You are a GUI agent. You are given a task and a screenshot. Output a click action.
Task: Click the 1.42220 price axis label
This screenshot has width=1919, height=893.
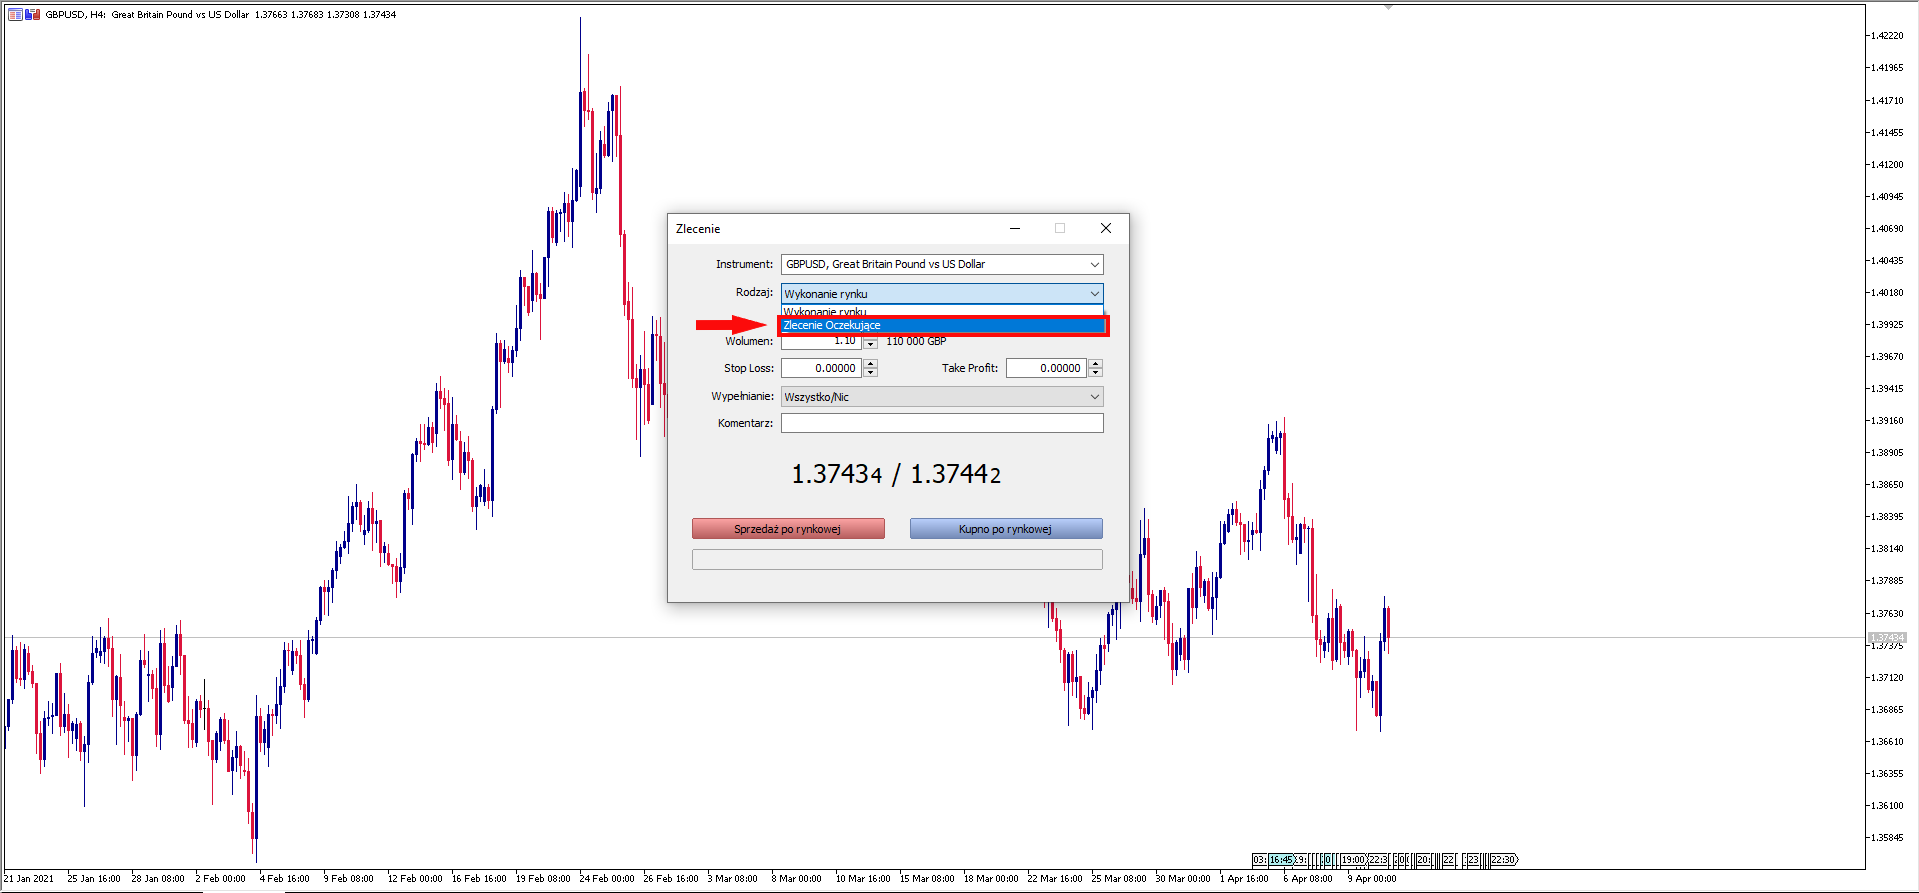[1888, 36]
